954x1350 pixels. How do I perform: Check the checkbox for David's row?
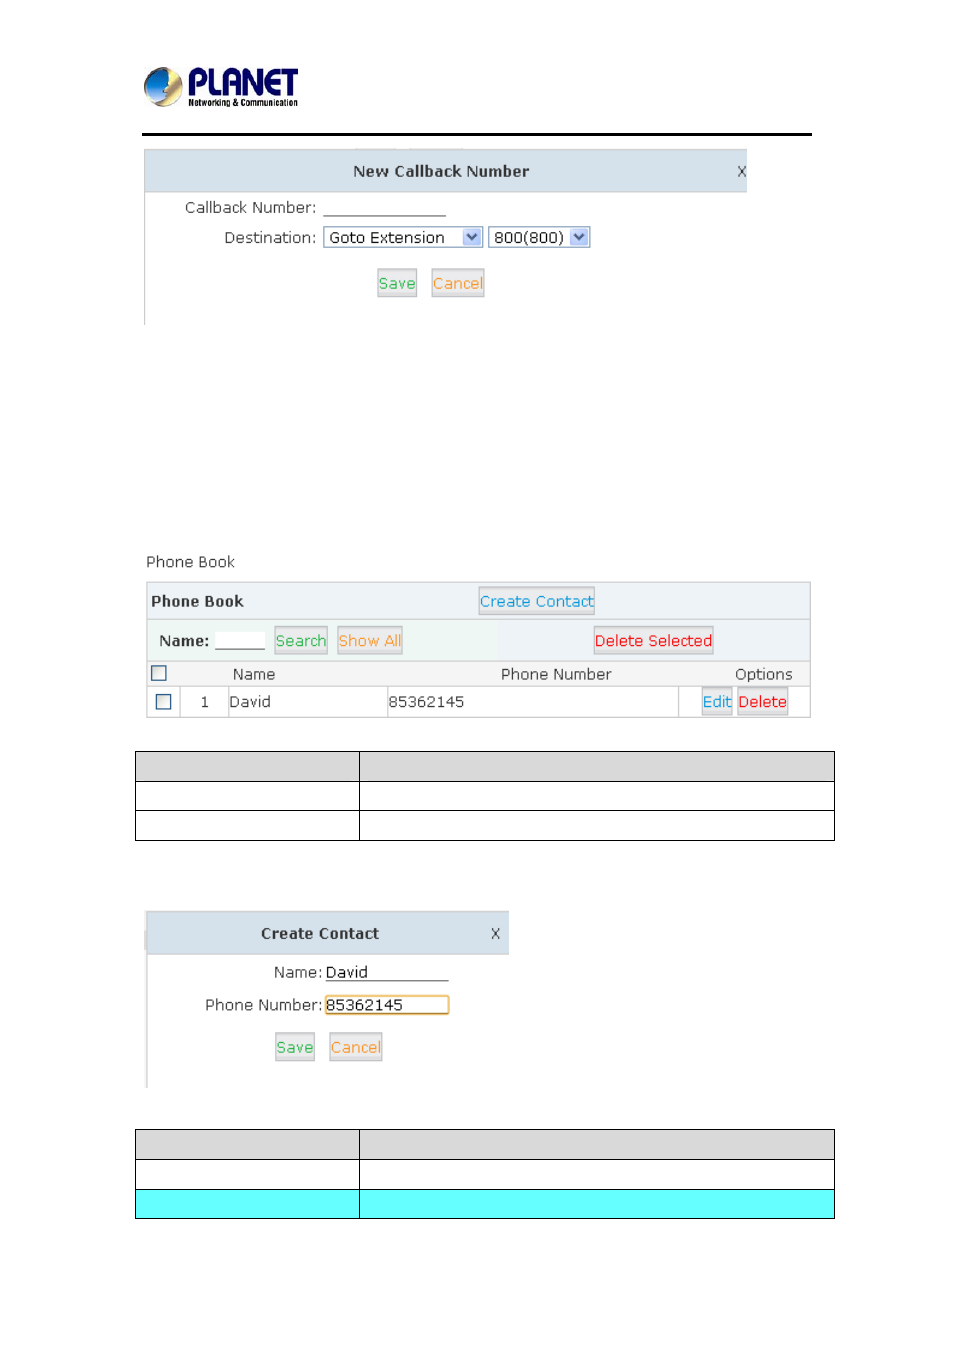pyautogui.click(x=164, y=702)
